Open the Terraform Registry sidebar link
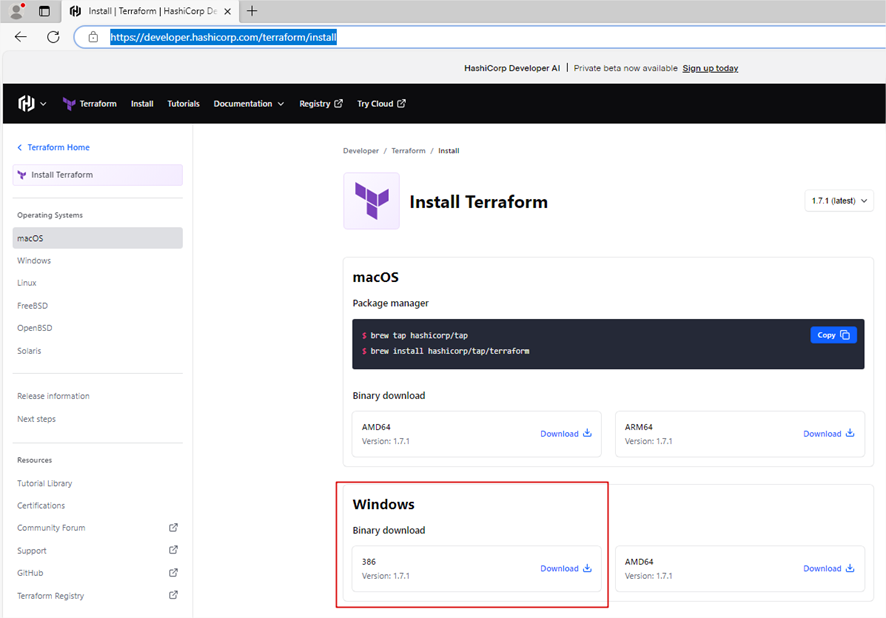The image size is (886, 618). coord(50,596)
